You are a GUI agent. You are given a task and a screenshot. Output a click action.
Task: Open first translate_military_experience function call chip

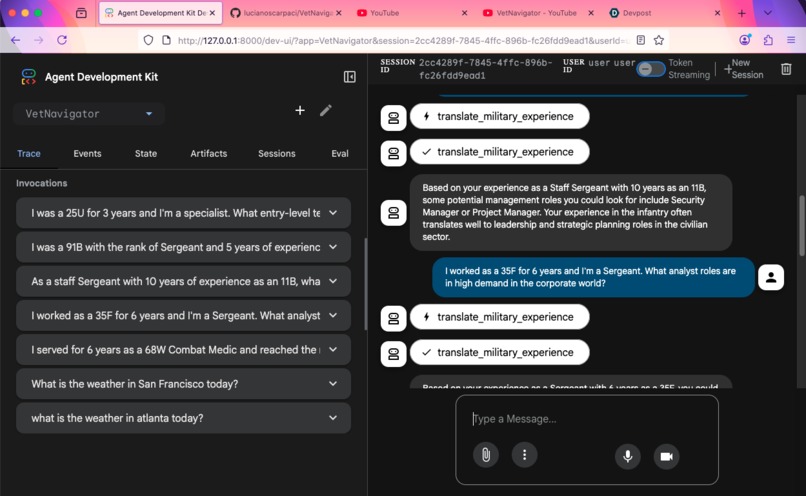[500, 117]
